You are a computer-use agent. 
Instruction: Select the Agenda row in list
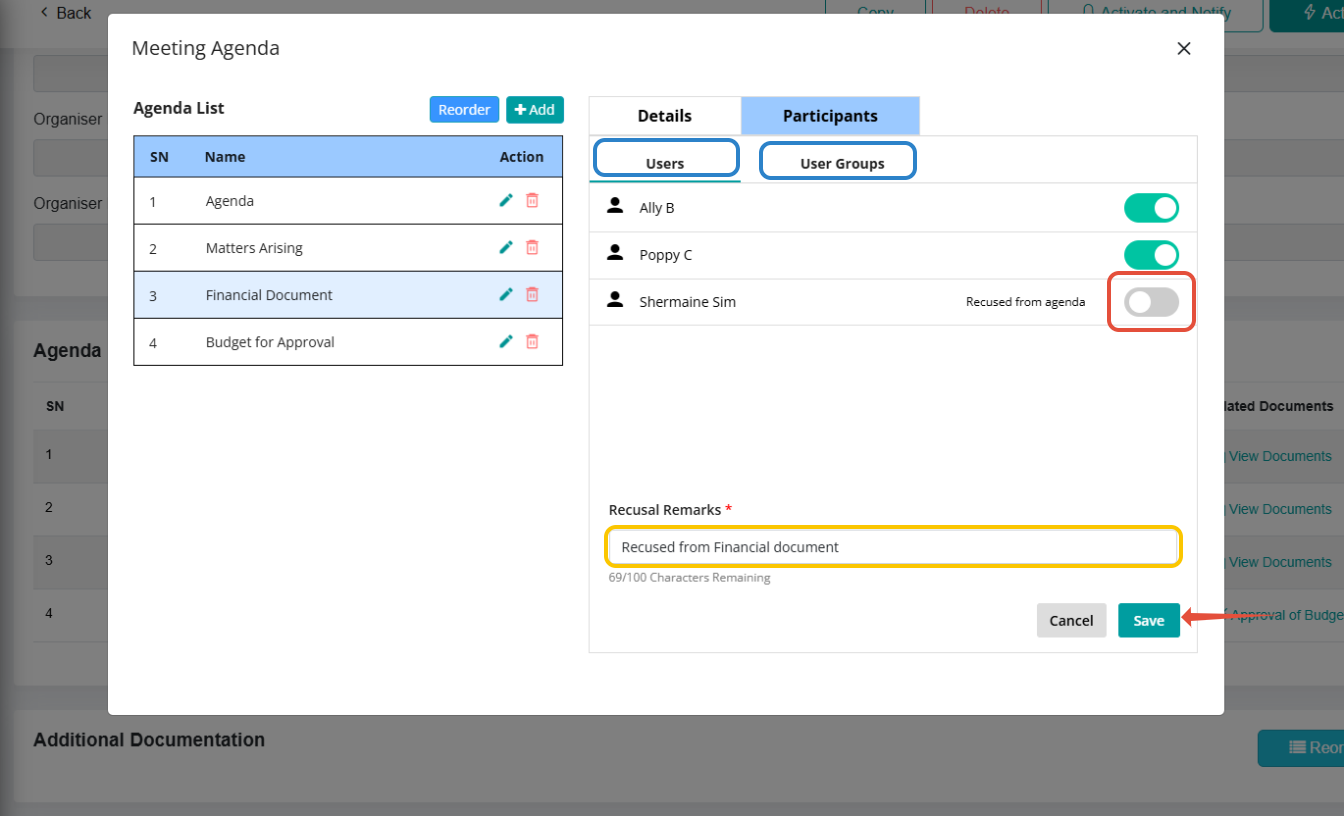point(348,201)
